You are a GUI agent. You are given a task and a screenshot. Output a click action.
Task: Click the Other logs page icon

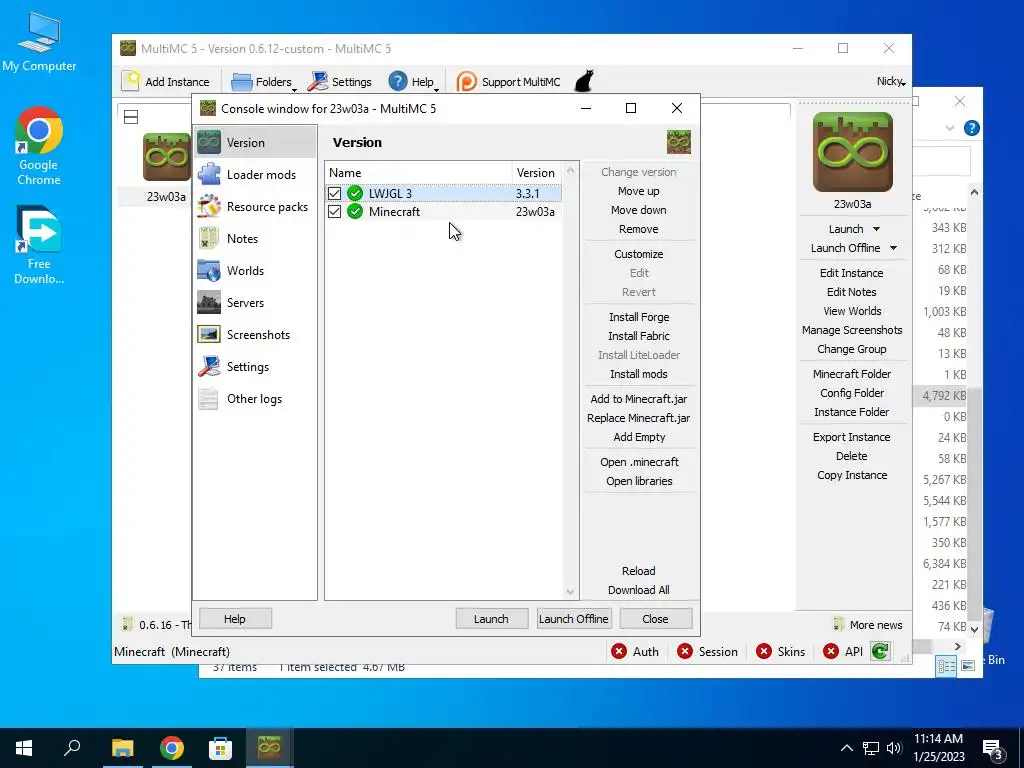pos(209,398)
